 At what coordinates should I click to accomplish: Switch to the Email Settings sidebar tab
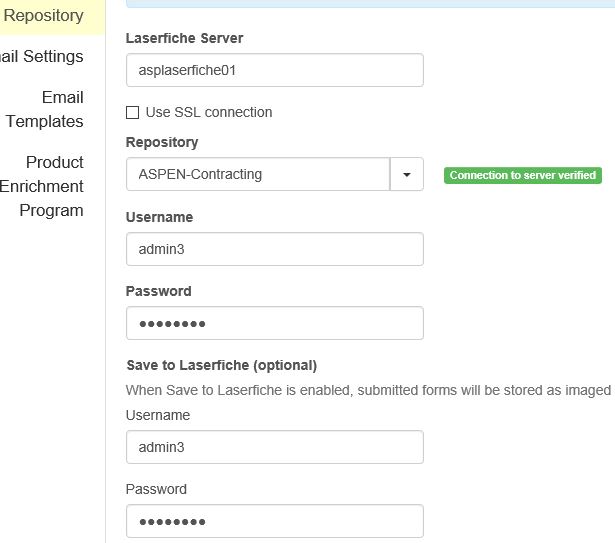(x=45, y=57)
